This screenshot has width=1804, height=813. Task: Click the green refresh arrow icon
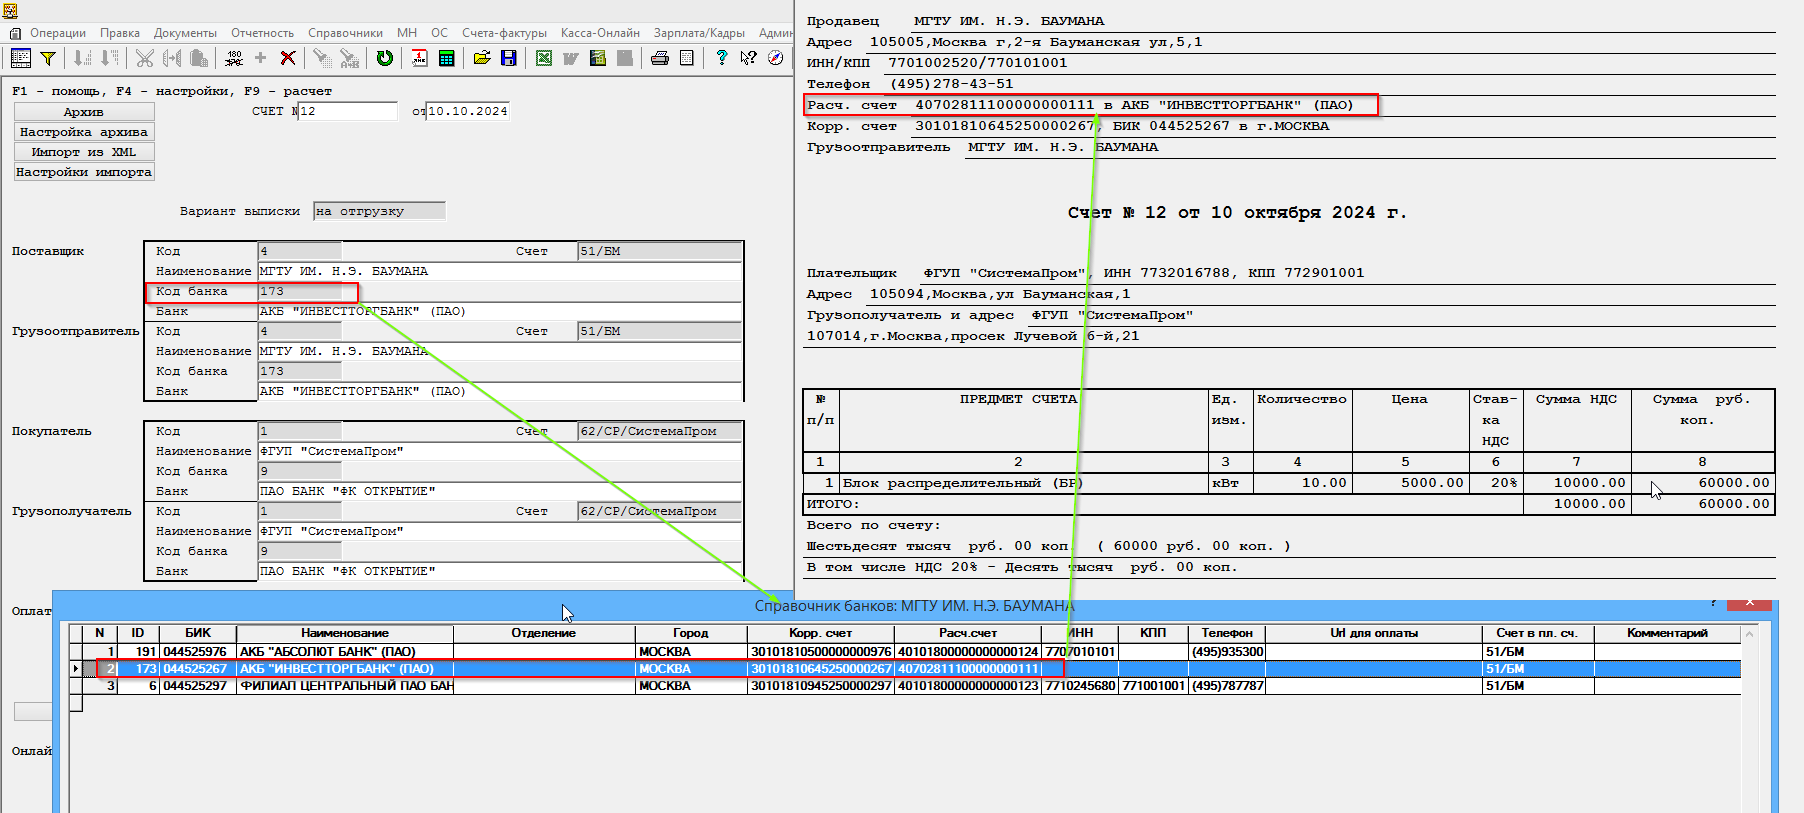[385, 58]
